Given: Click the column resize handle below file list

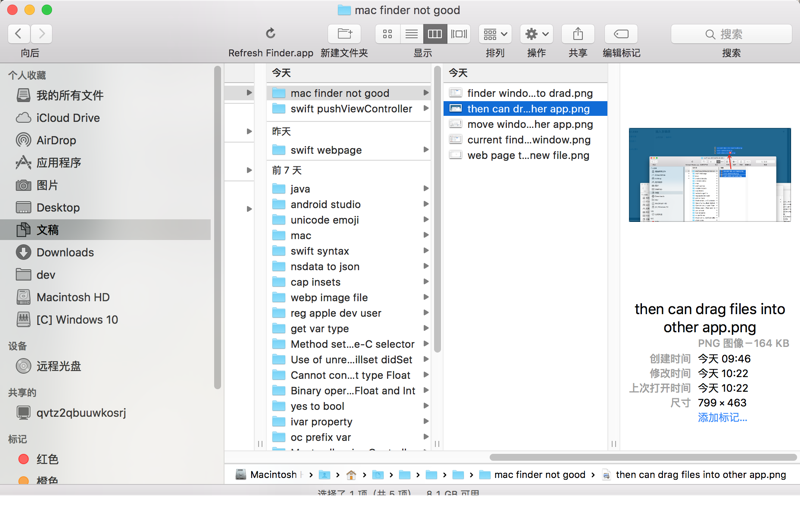Looking at the screenshot, I should (614, 444).
